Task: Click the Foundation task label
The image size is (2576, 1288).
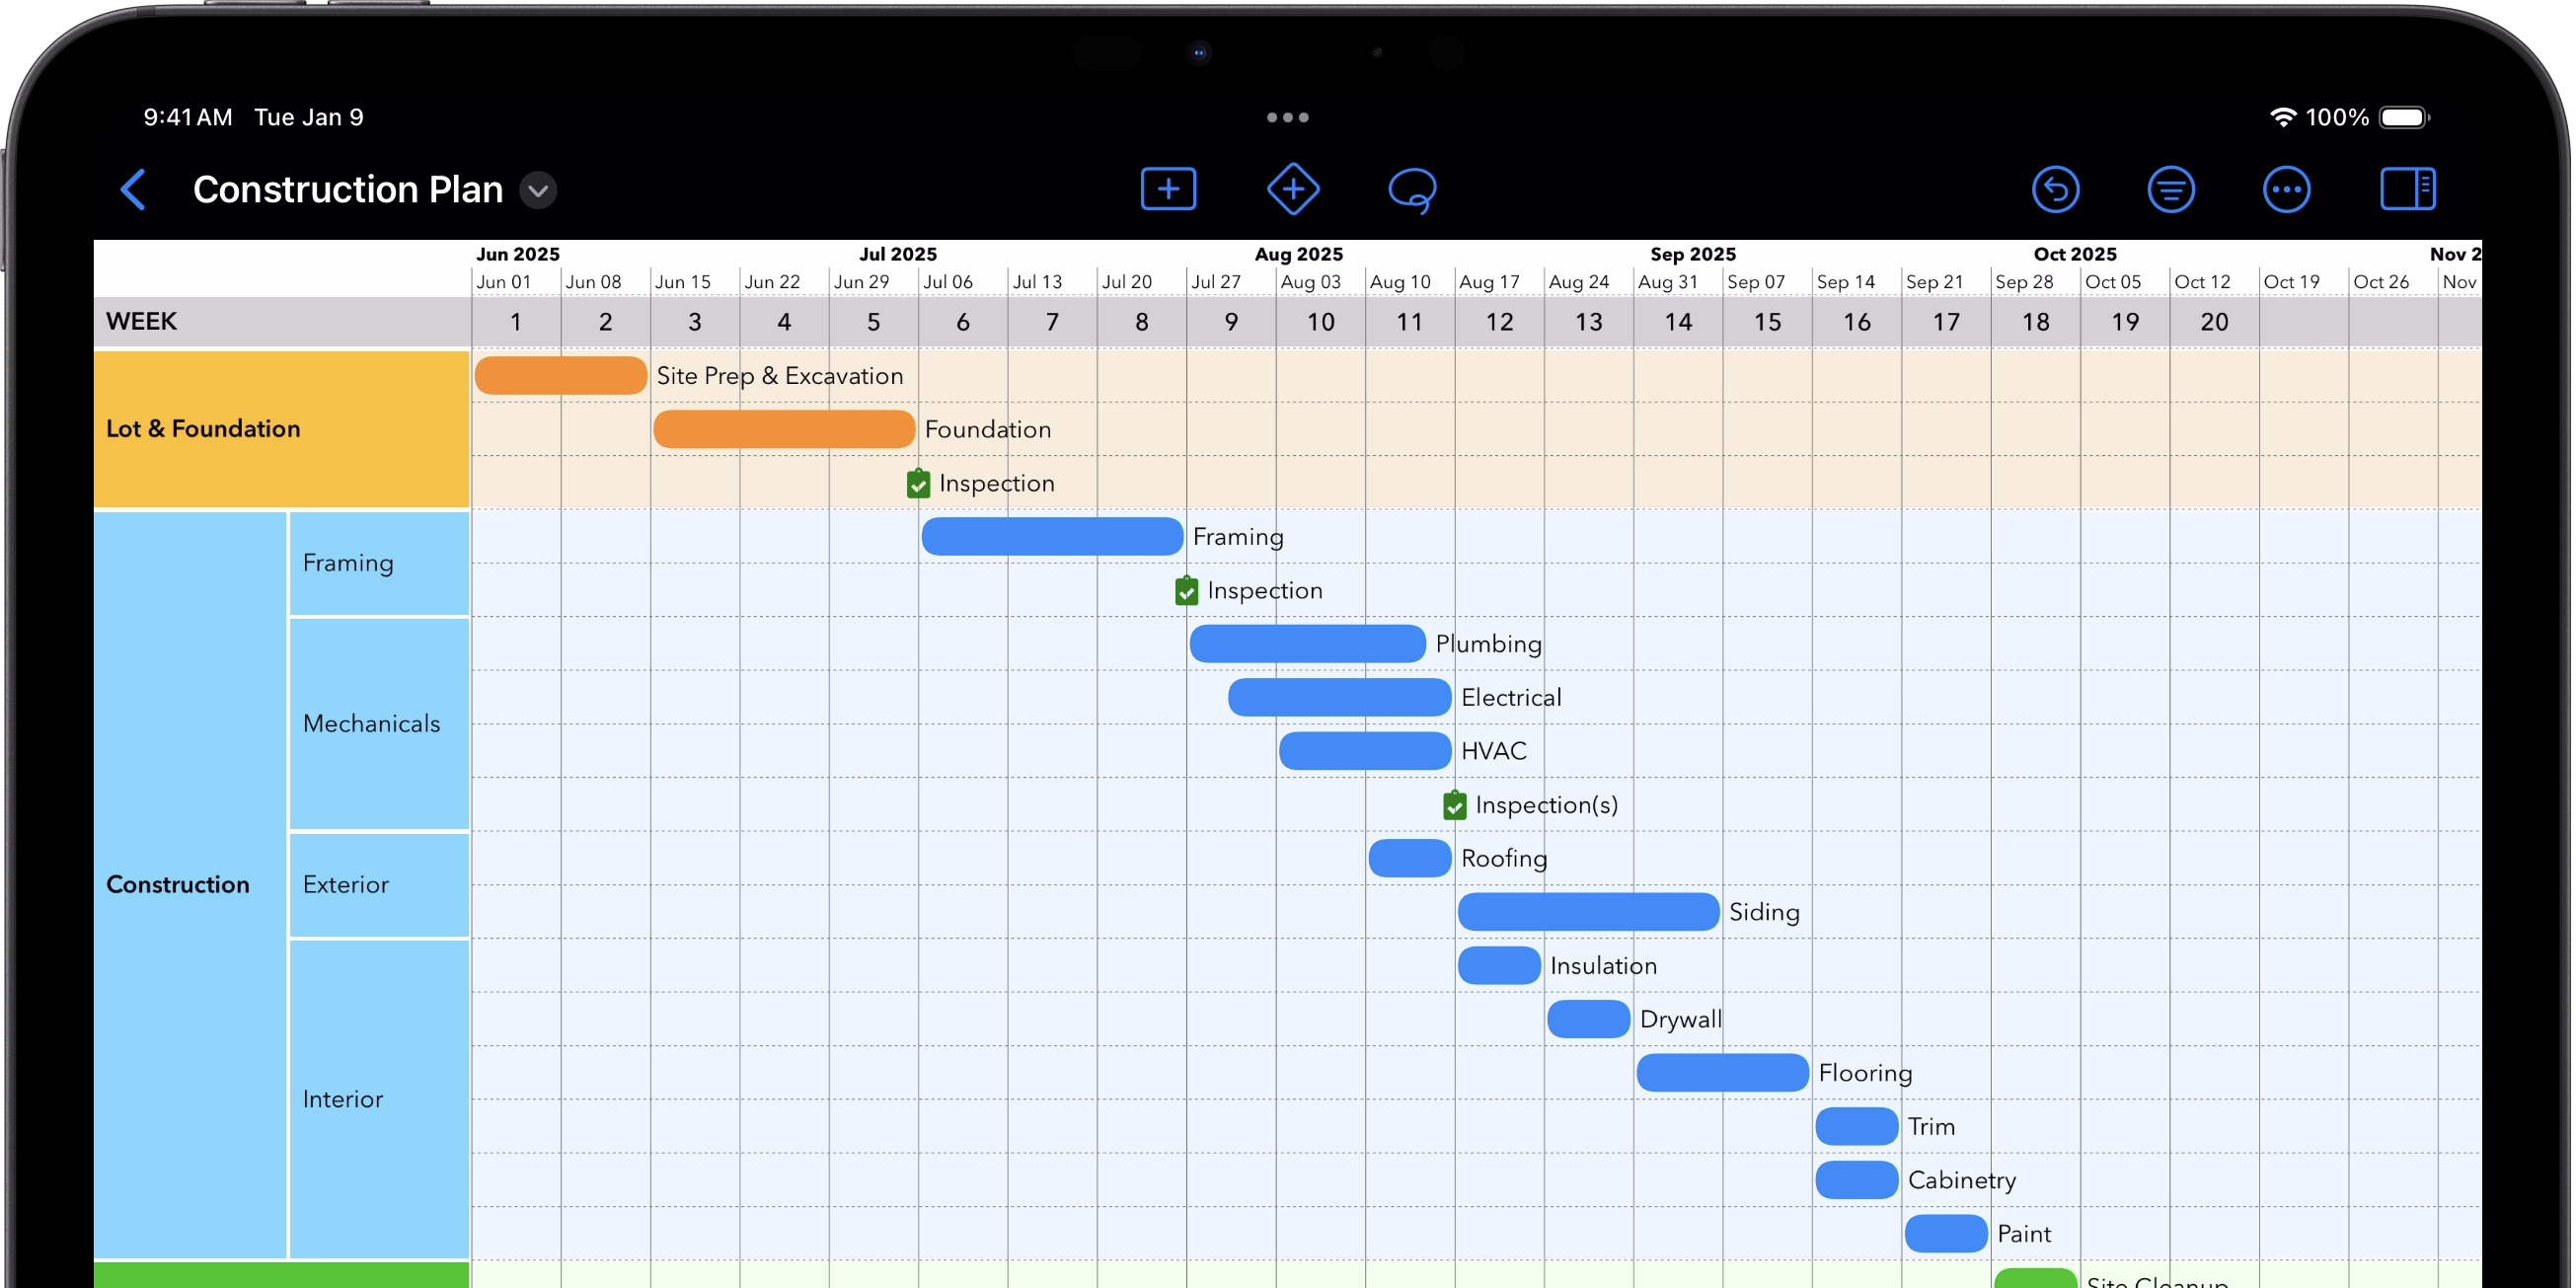Action: [x=989, y=430]
